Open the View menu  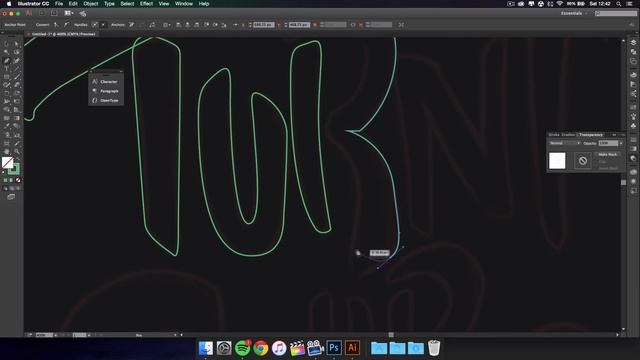point(164,4)
